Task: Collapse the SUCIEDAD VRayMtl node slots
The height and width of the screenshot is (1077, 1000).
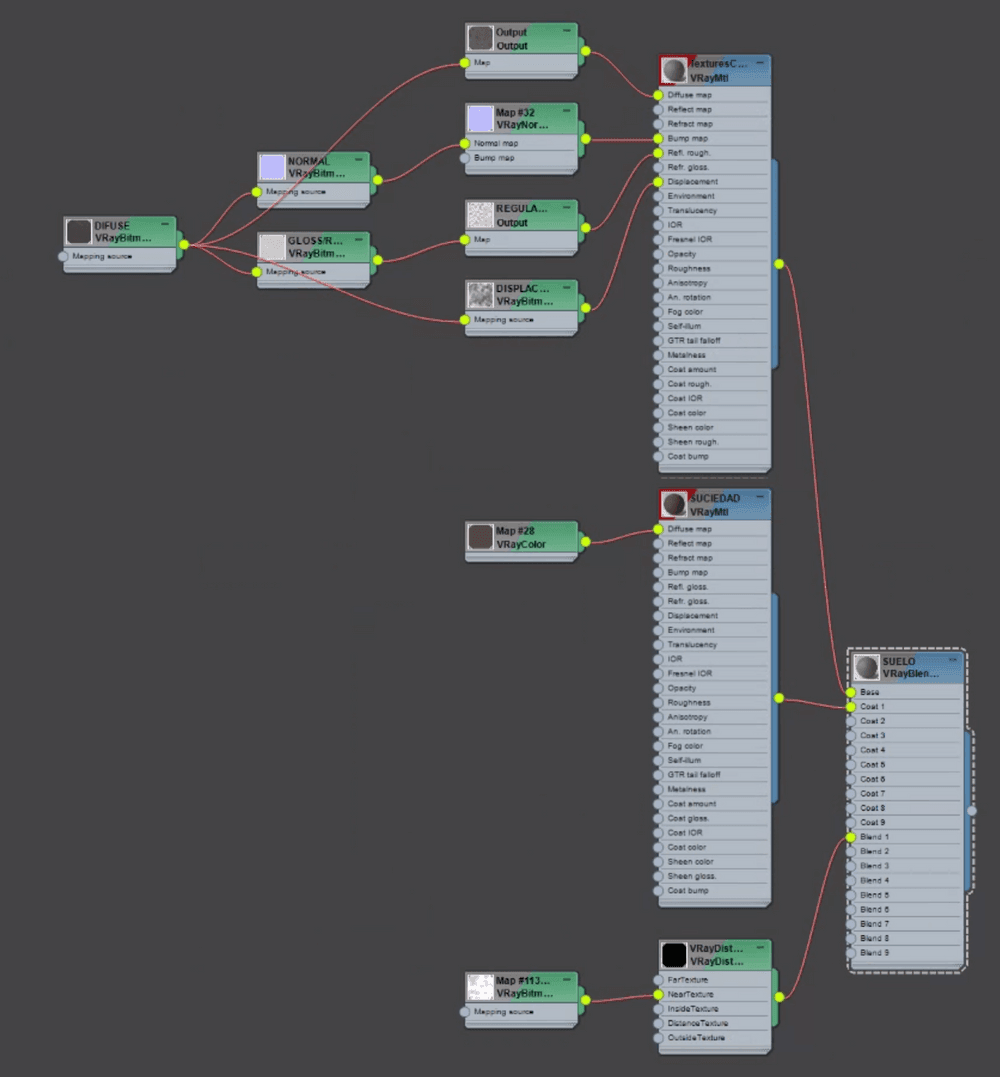Action: pyautogui.click(x=760, y=497)
